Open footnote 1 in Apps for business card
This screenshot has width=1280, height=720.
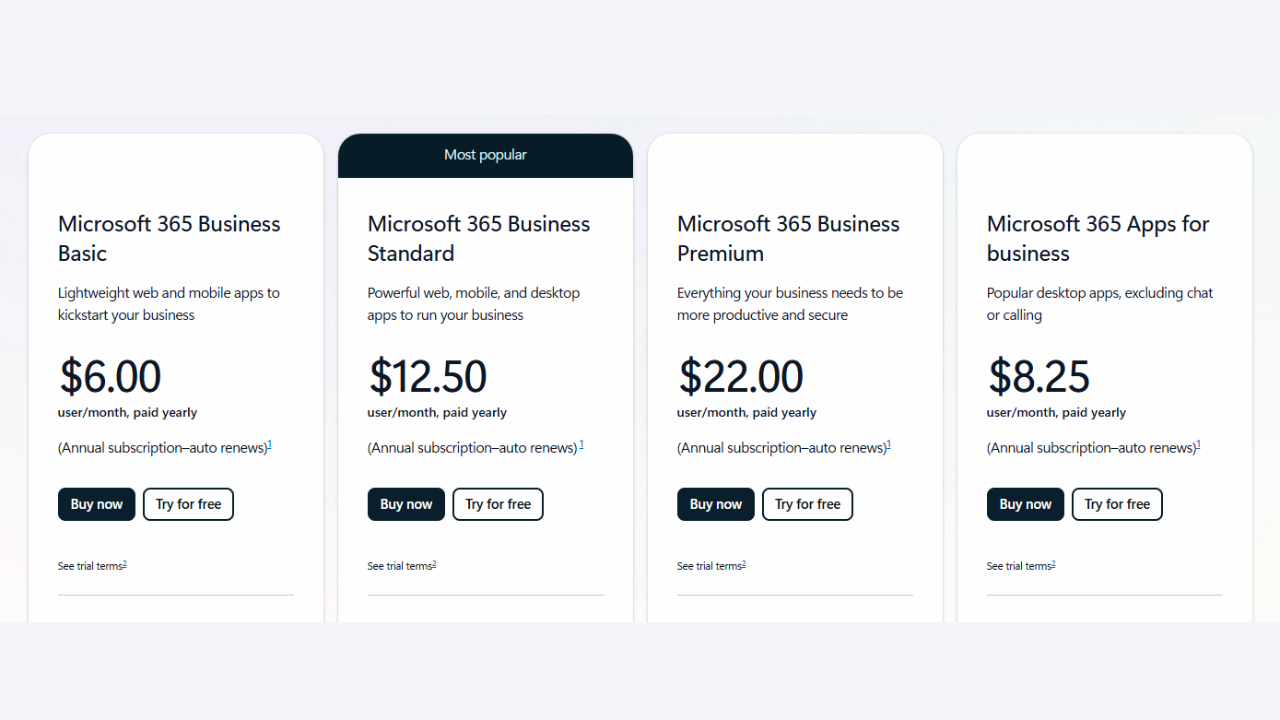[1199, 444]
